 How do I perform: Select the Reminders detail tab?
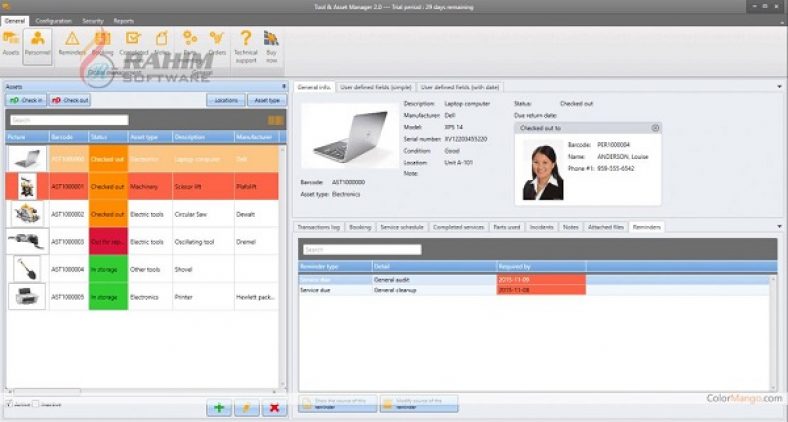[x=646, y=227]
